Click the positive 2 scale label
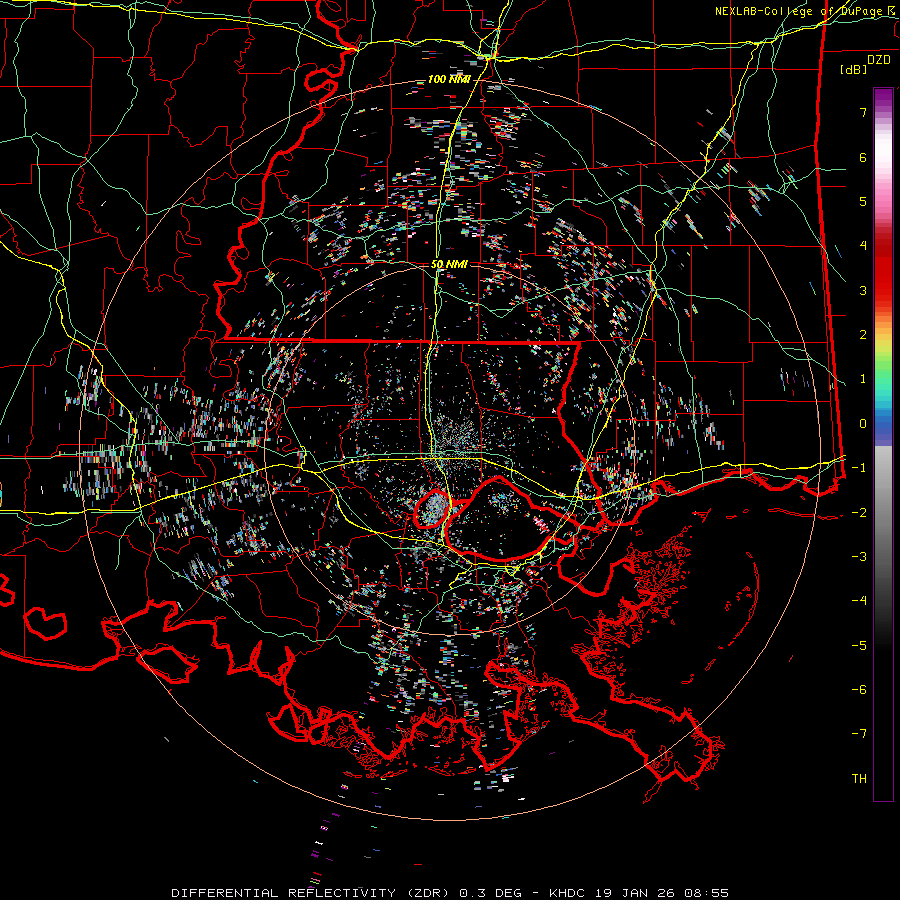900x900 pixels. (x=863, y=334)
